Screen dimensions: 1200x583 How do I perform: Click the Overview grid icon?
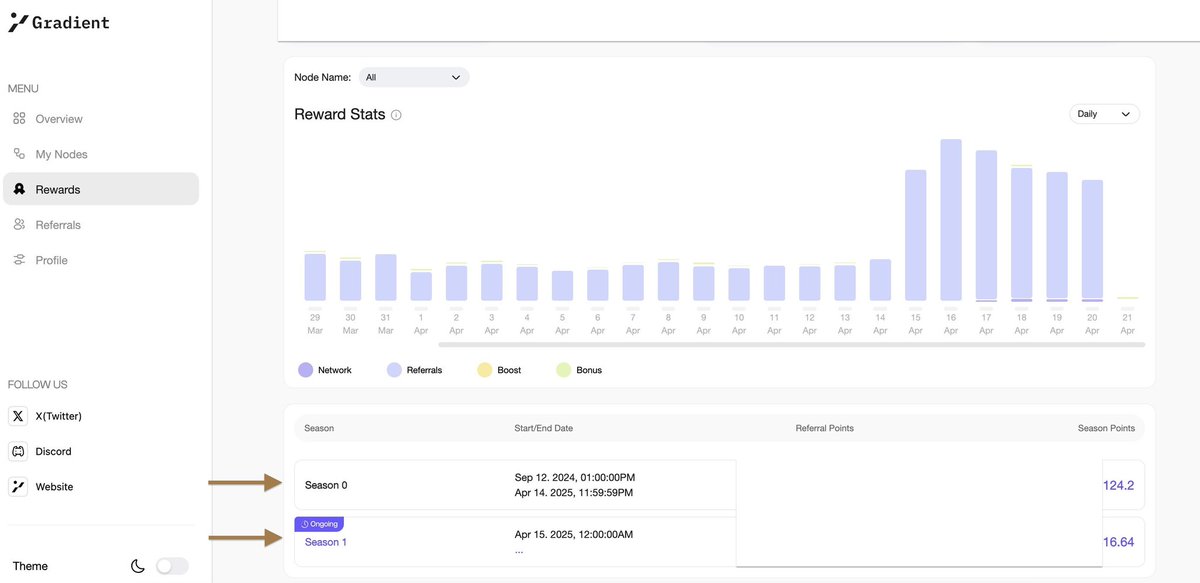[19, 119]
